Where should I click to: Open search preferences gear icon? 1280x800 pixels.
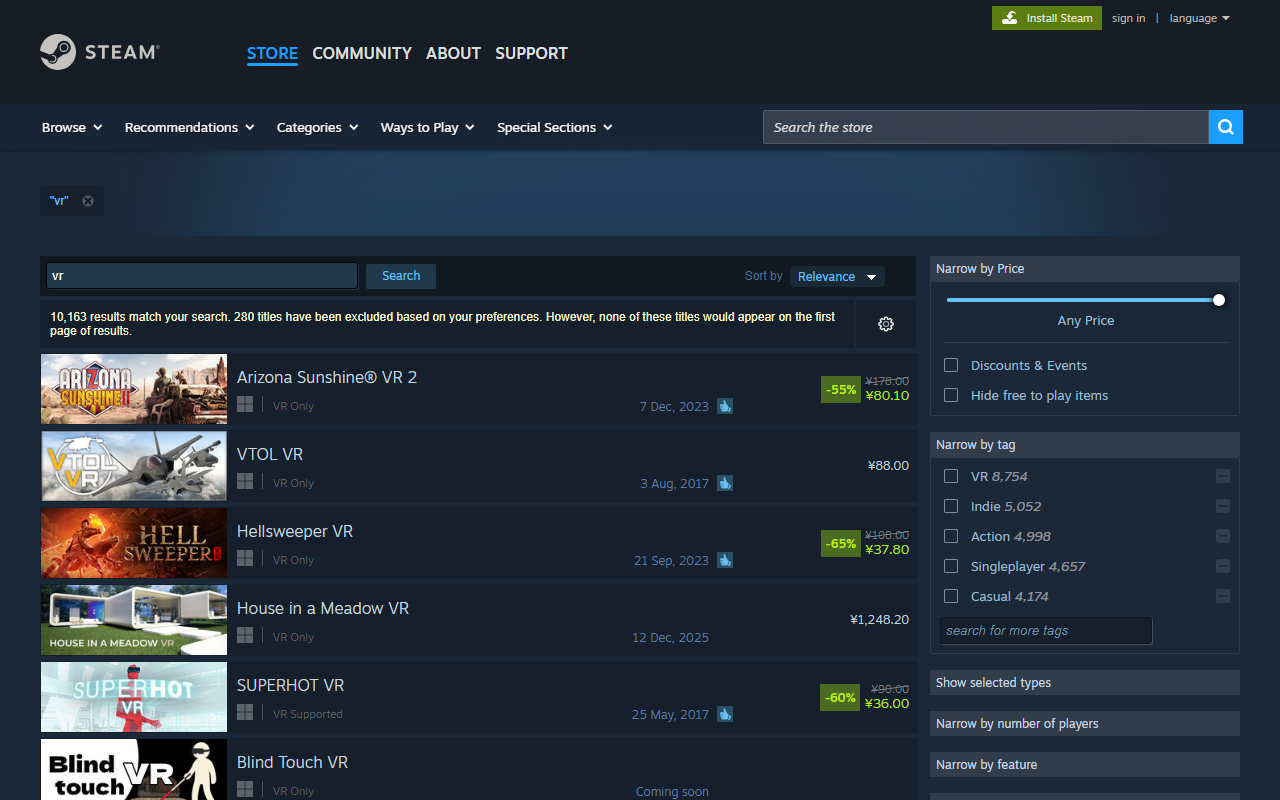pos(885,324)
